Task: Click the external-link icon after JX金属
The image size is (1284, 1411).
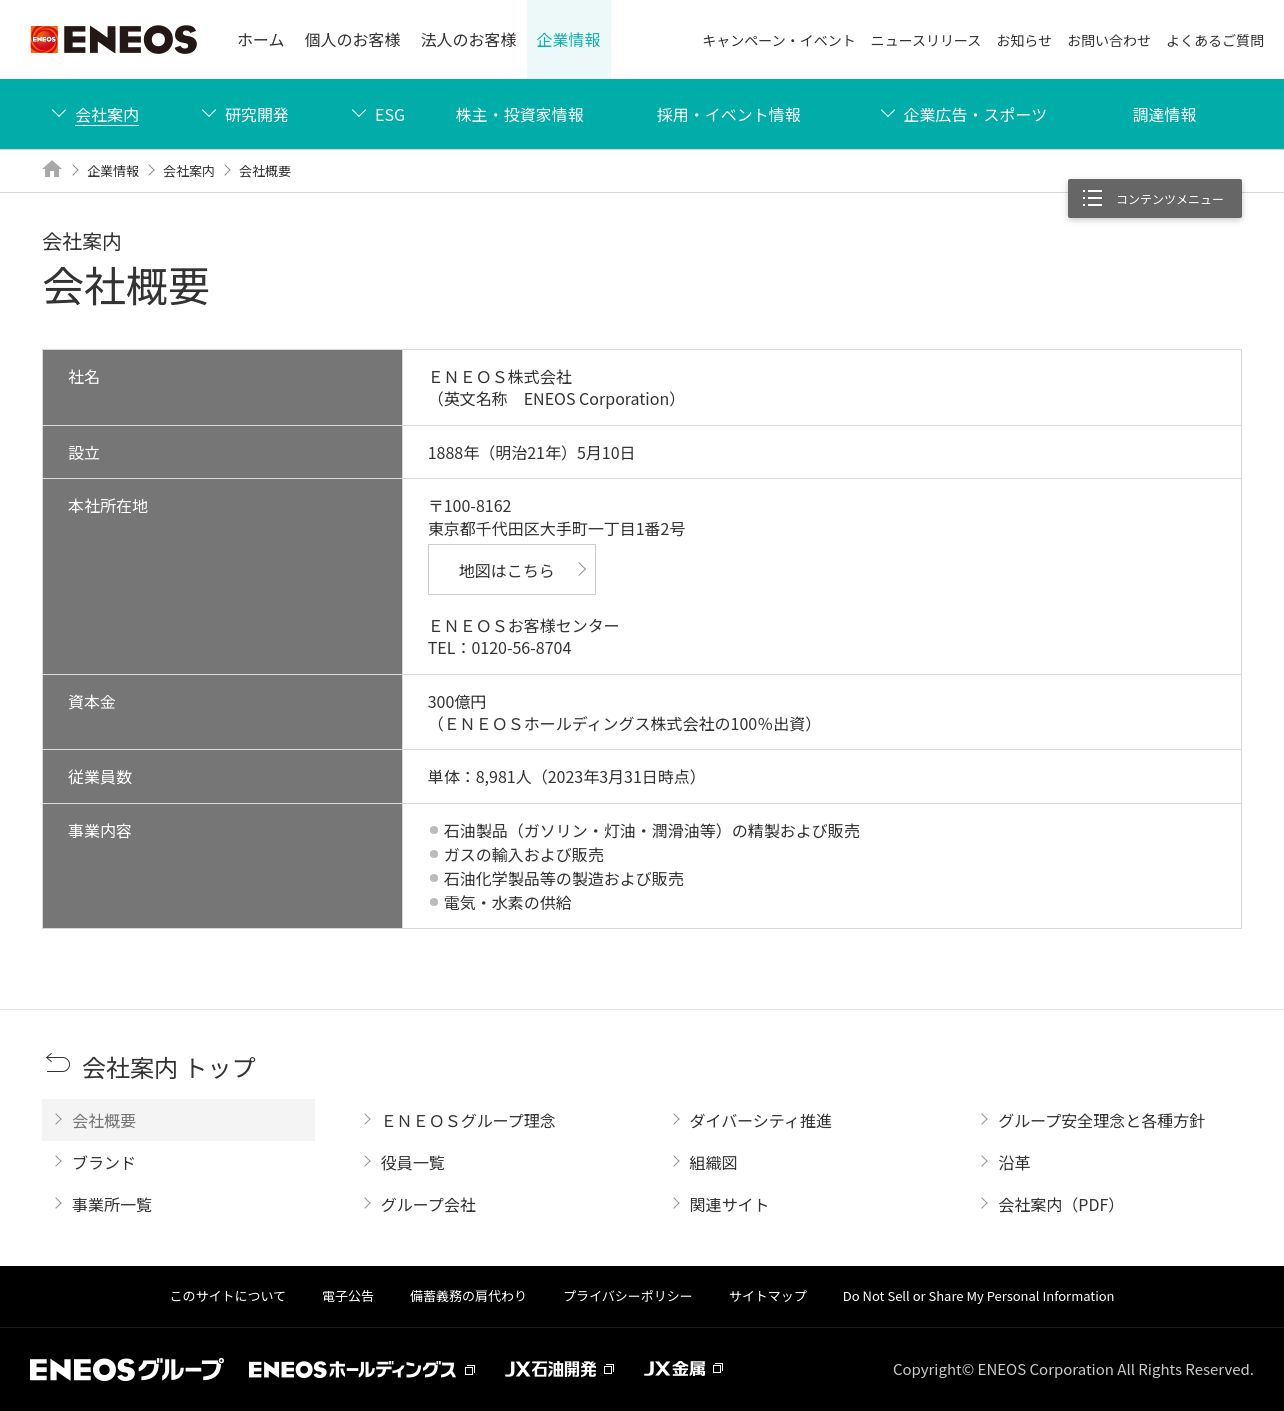Action: (718, 1368)
